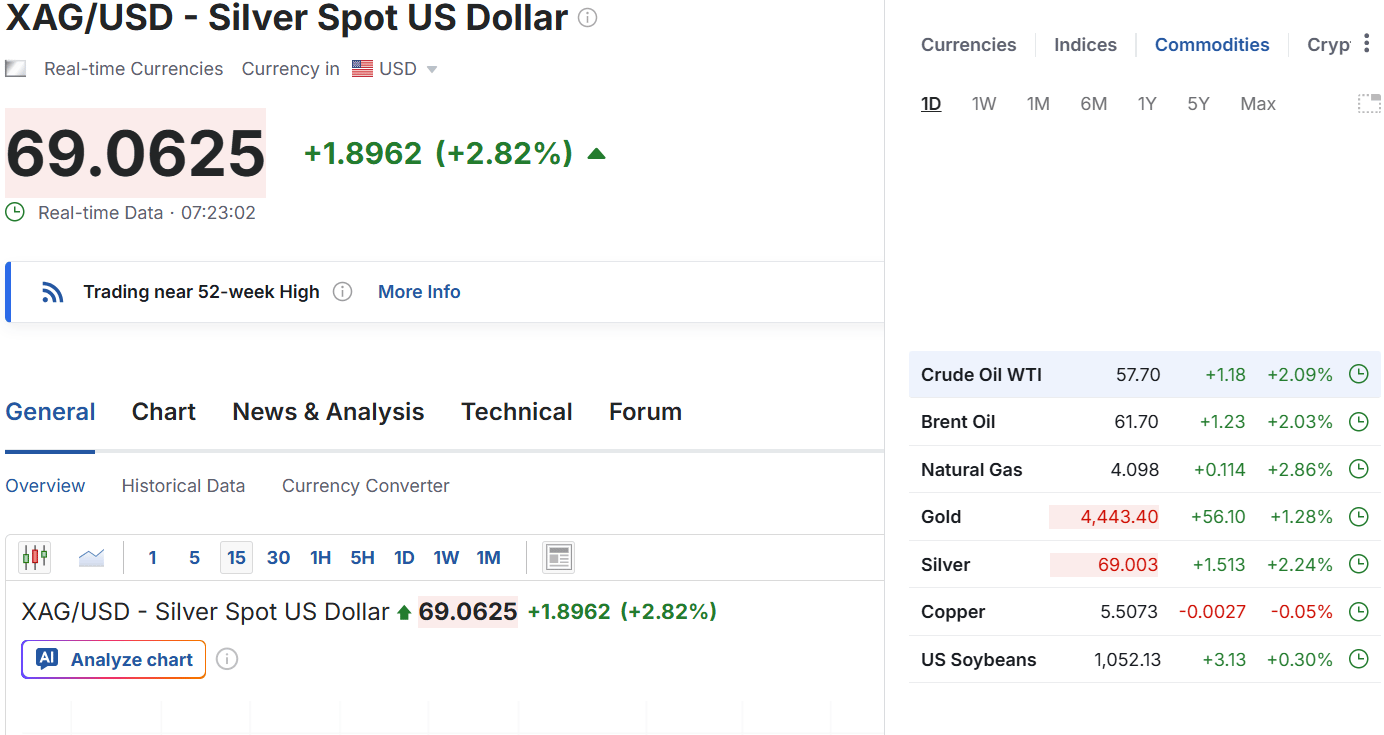
Task: Switch to the News & Analysis tab
Action: [x=328, y=412]
